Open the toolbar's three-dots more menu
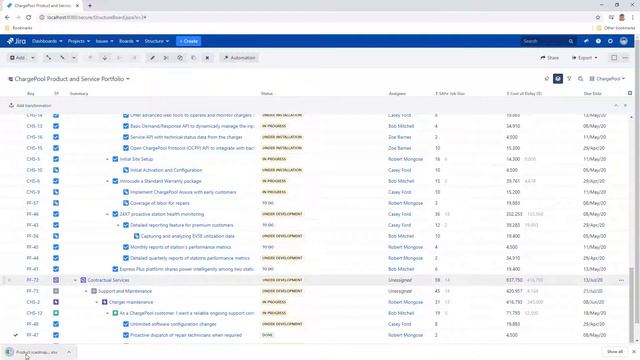Viewport: 640px width, 360px height. pos(625,58)
